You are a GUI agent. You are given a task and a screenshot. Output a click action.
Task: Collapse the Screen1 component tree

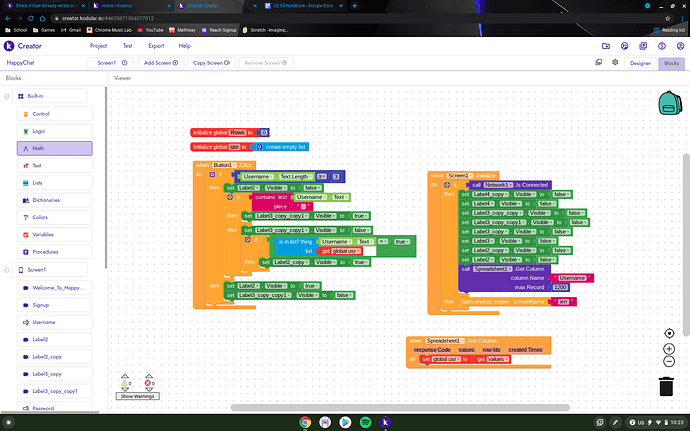point(7,270)
